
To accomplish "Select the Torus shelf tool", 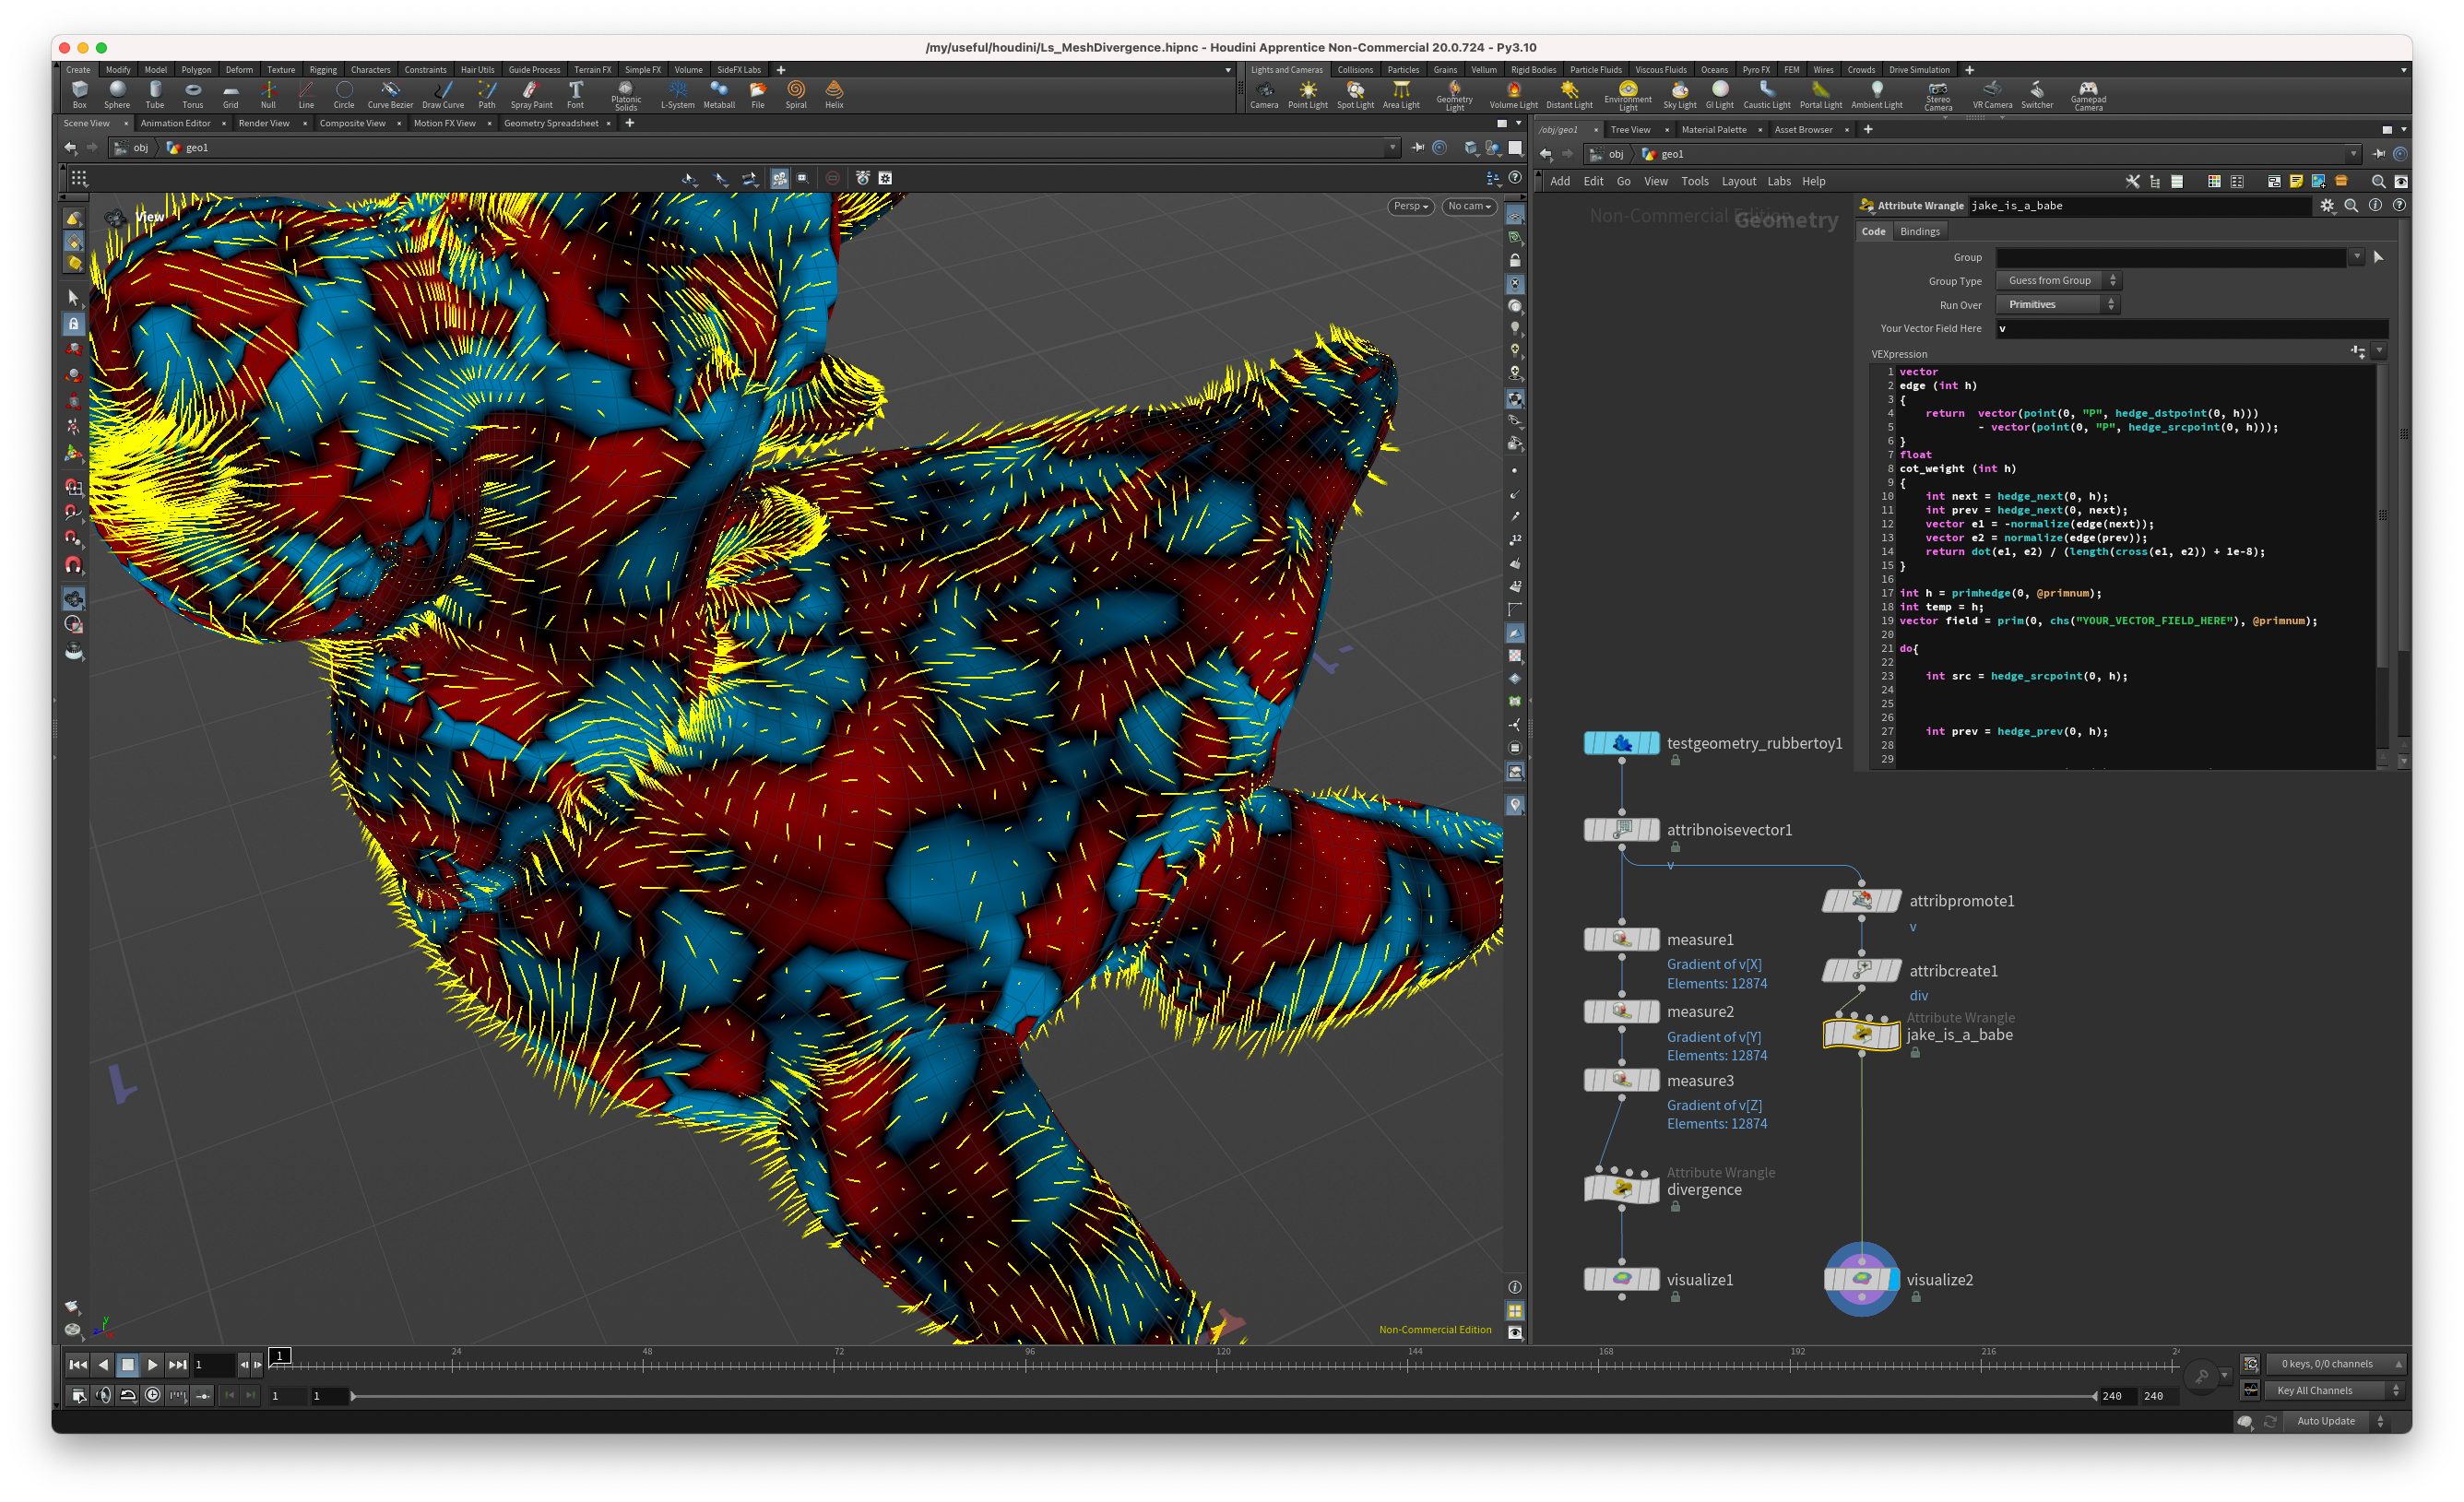I will [x=192, y=94].
